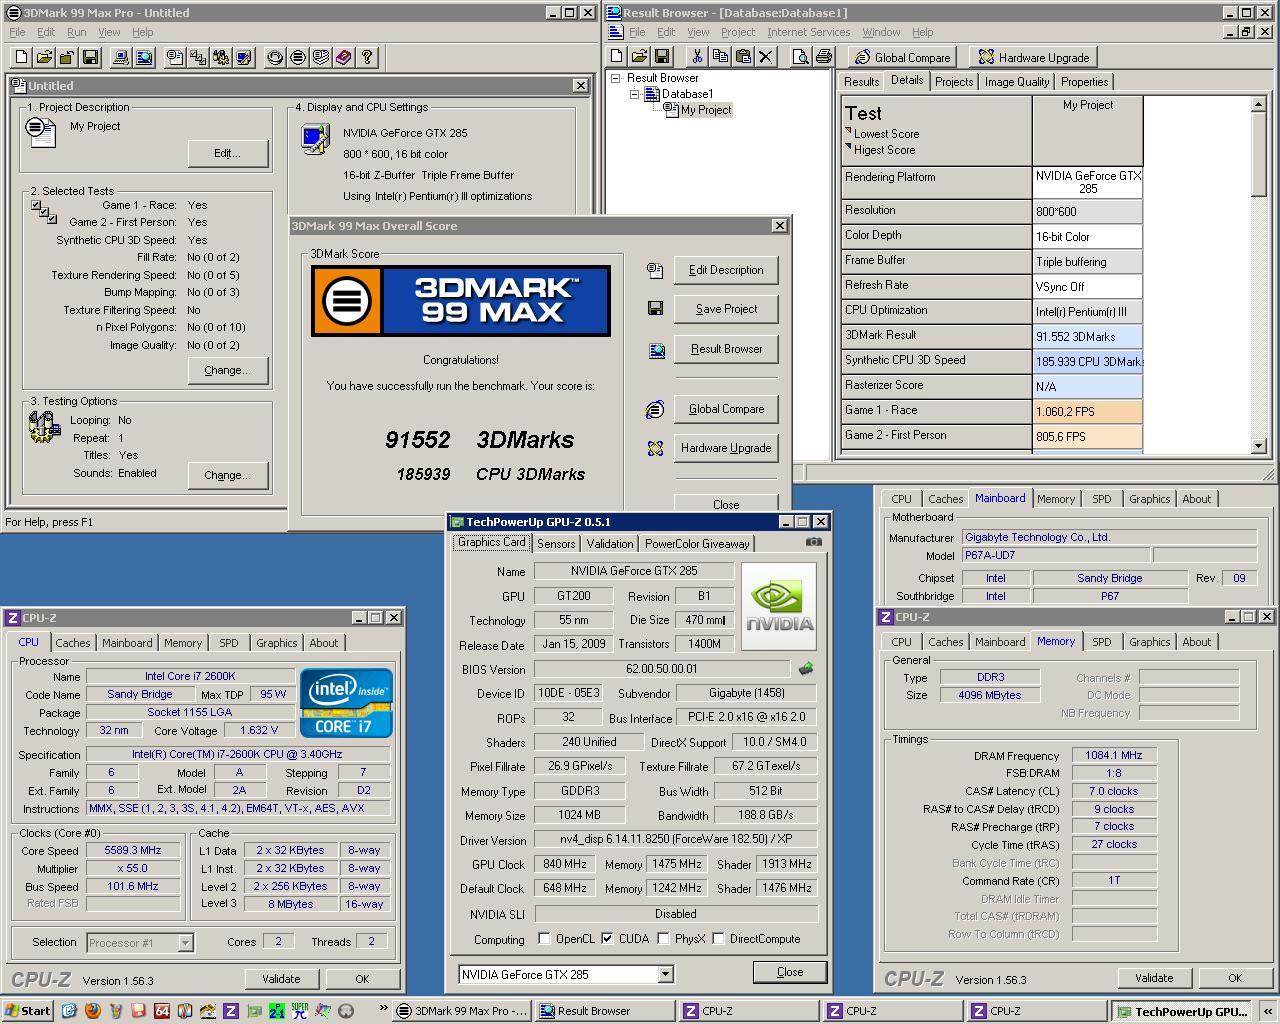1280x1024 pixels.
Task: Open SPD tab in CPU-Z Memory window
Action: (x=1101, y=642)
